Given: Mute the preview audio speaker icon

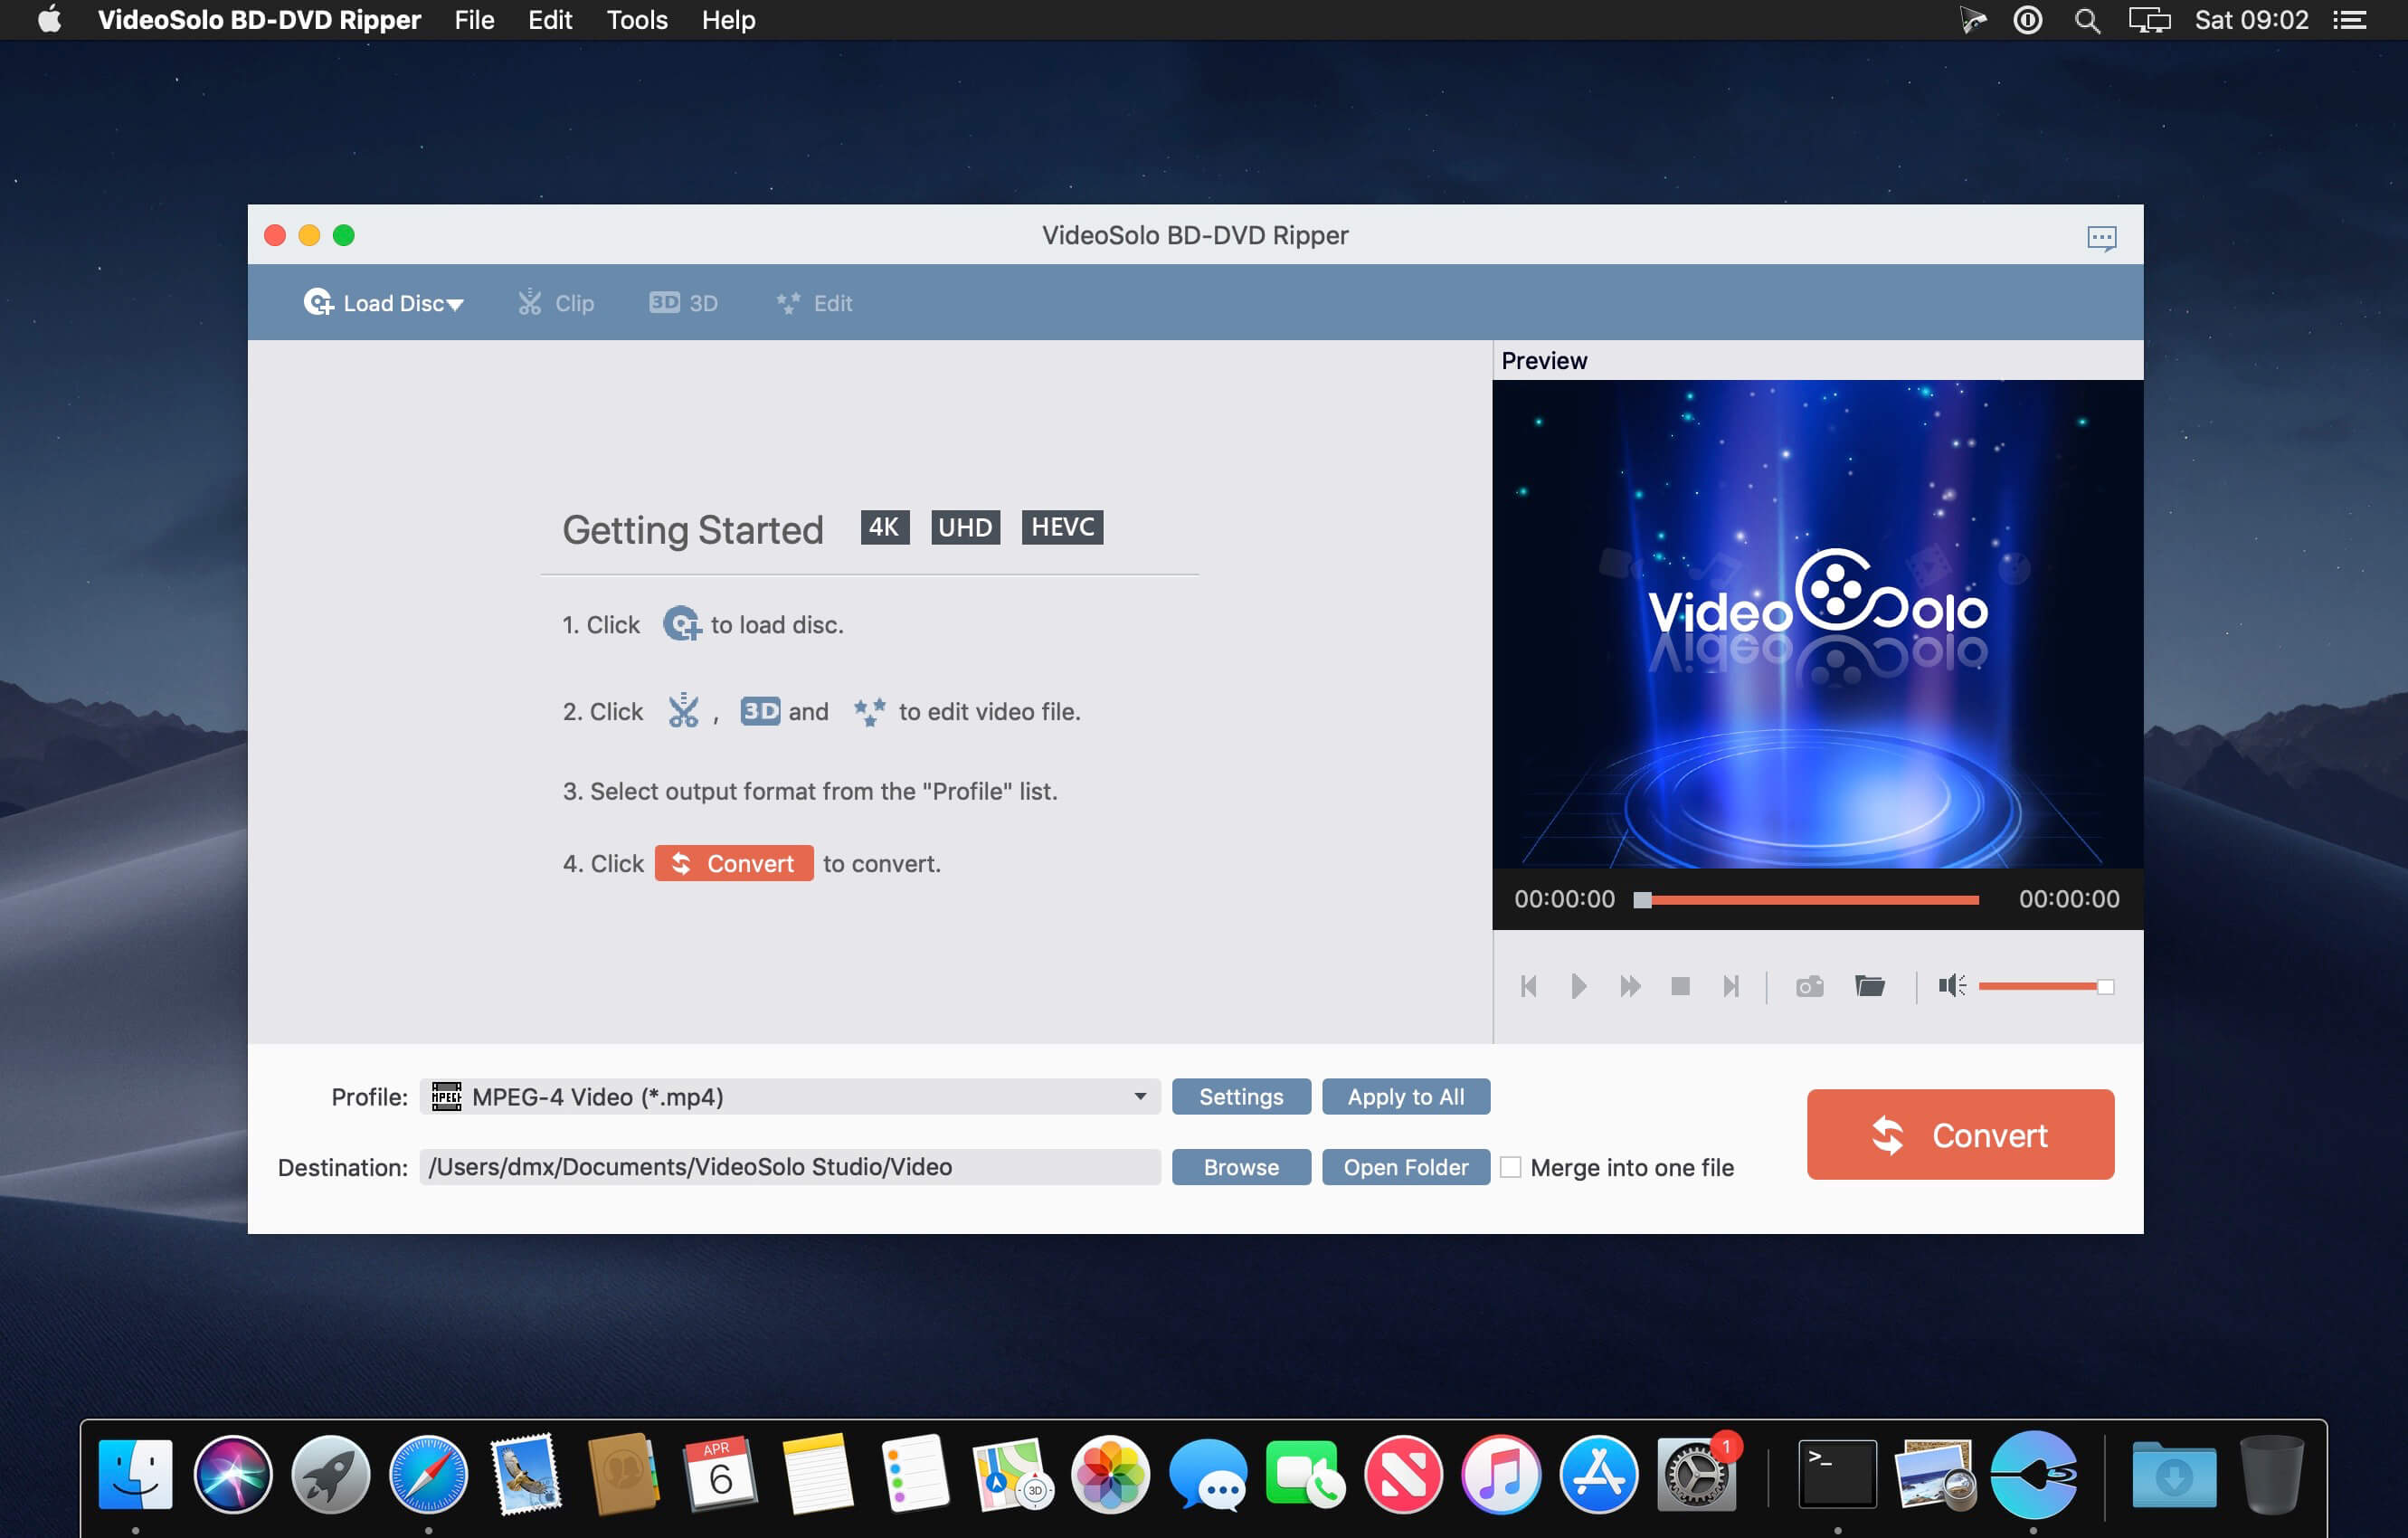Looking at the screenshot, I should (1952, 986).
